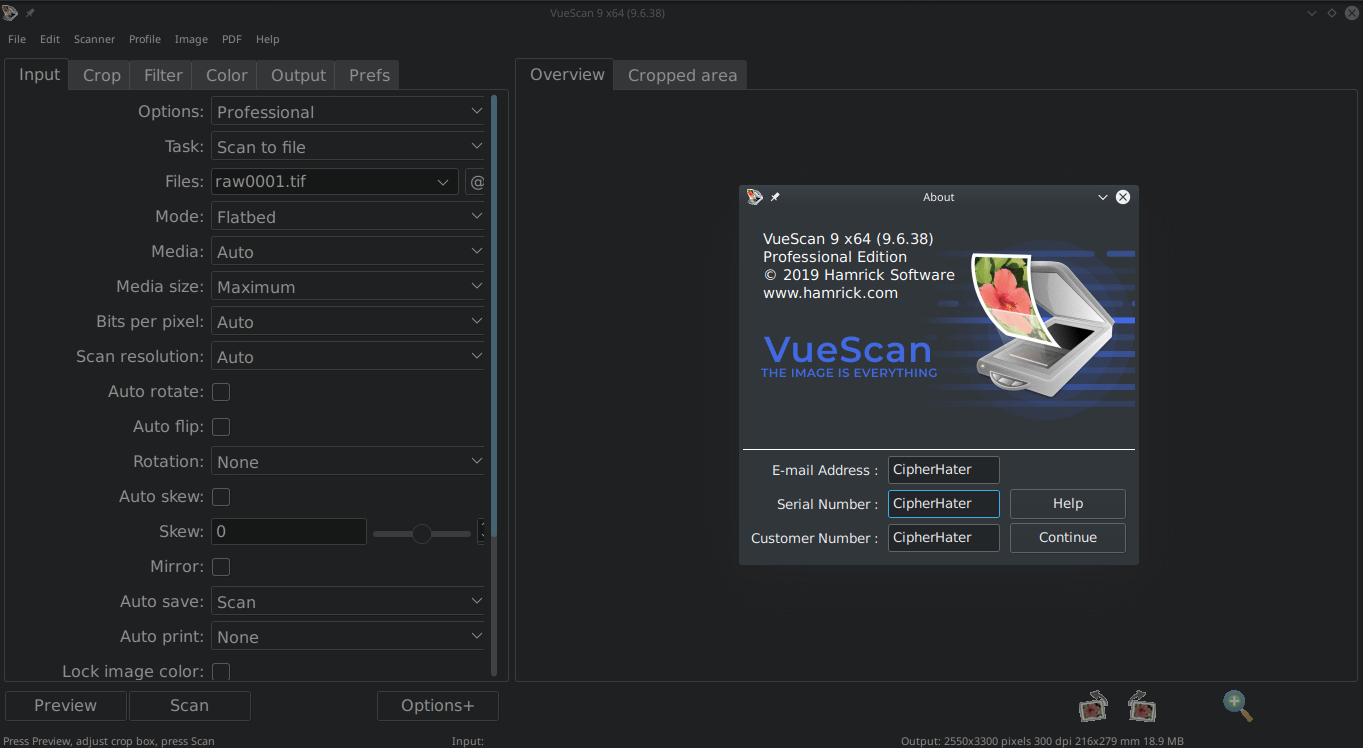Click the diamond maximize icon of main window

point(1331,13)
